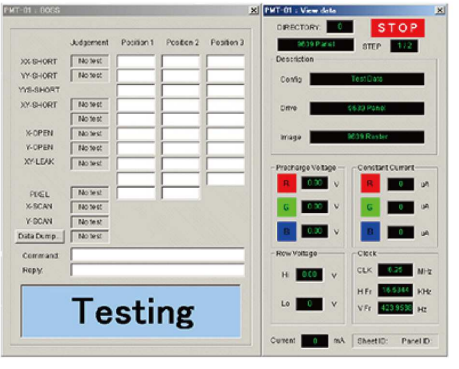
Task: Click XY-SHORT Position 3 field
Action: 225,105
